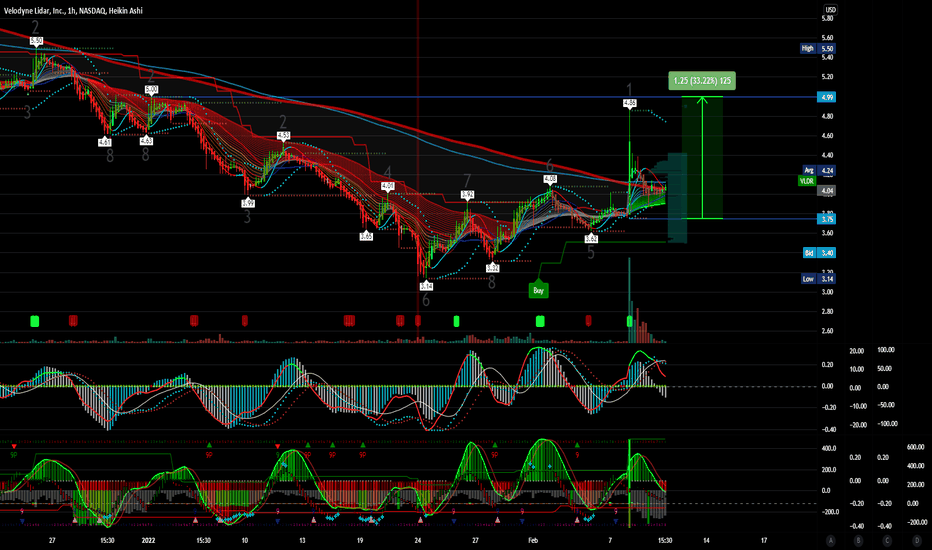Click the High 5.50 price label
Screen dimensions: 932x550
click(x=818, y=48)
